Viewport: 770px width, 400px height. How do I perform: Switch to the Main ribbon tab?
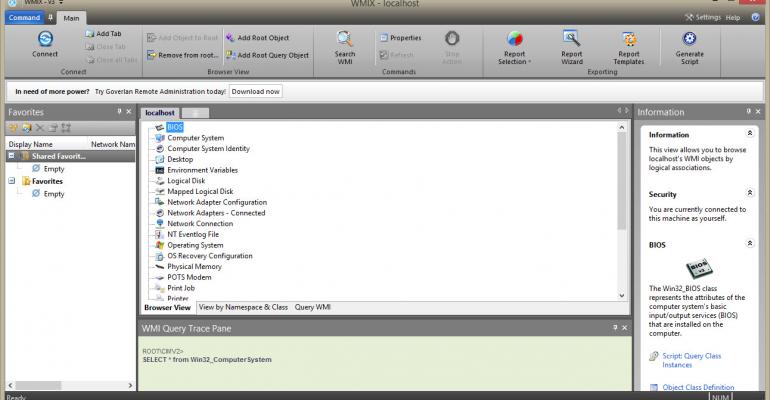[x=71, y=18]
